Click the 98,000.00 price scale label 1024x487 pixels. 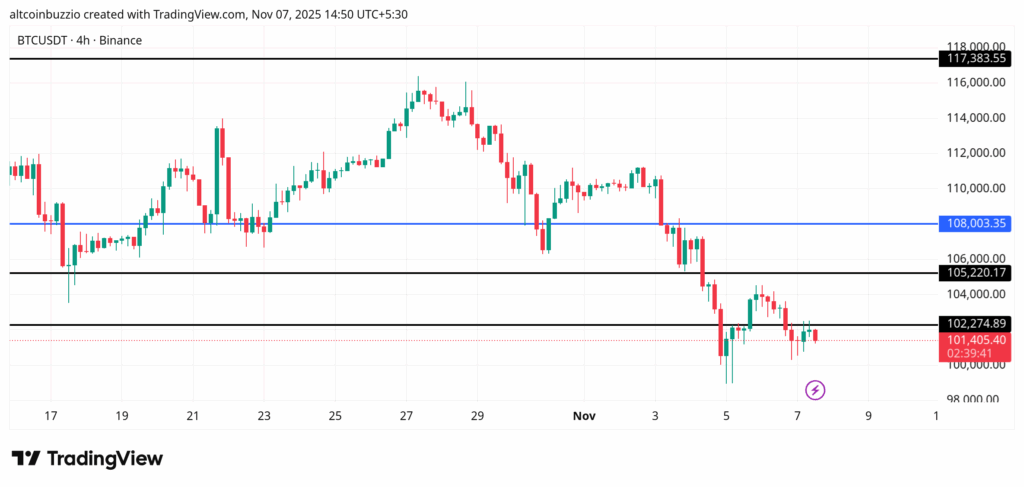(974, 399)
